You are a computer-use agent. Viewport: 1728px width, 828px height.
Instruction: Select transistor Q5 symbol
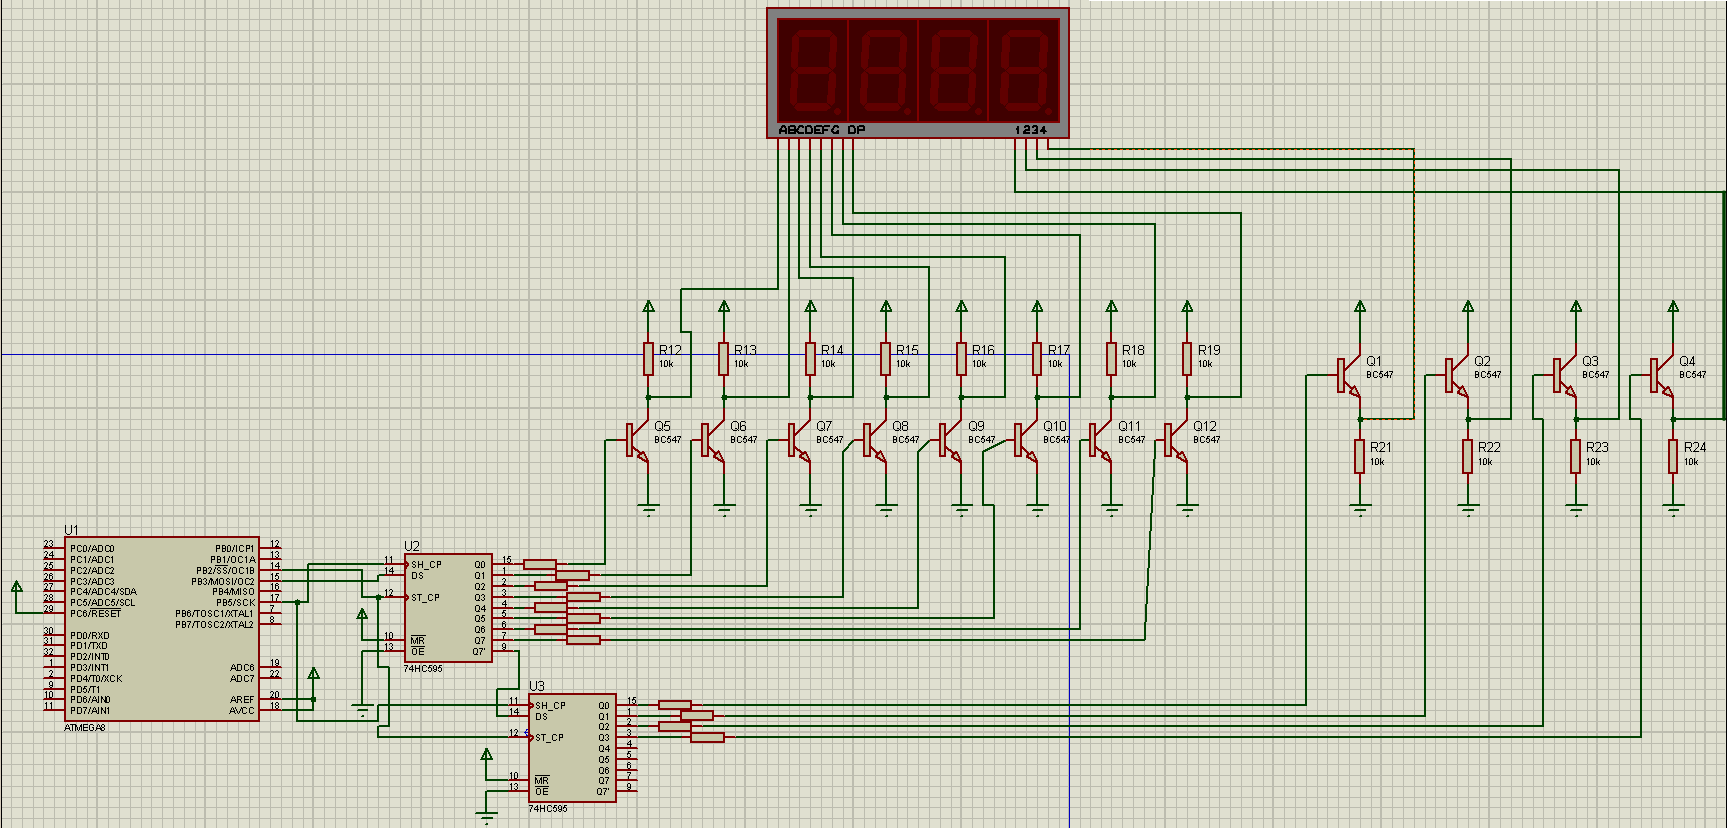coord(638,440)
